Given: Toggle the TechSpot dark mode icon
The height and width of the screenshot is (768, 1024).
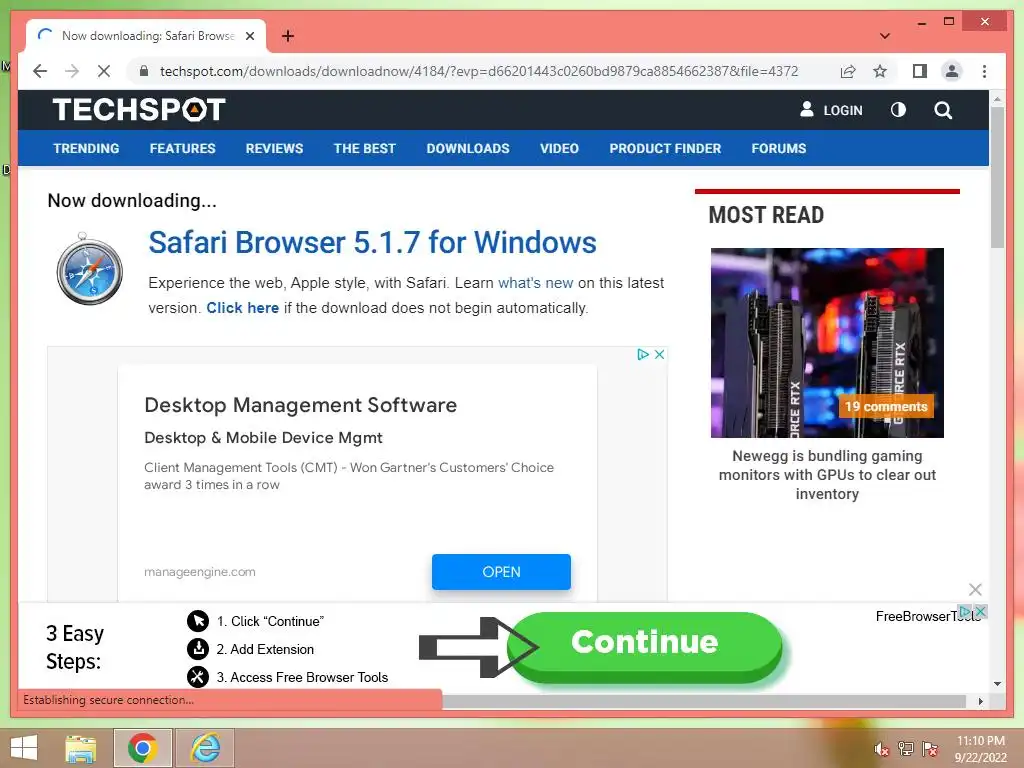Looking at the screenshot, I should coord(899,110).
